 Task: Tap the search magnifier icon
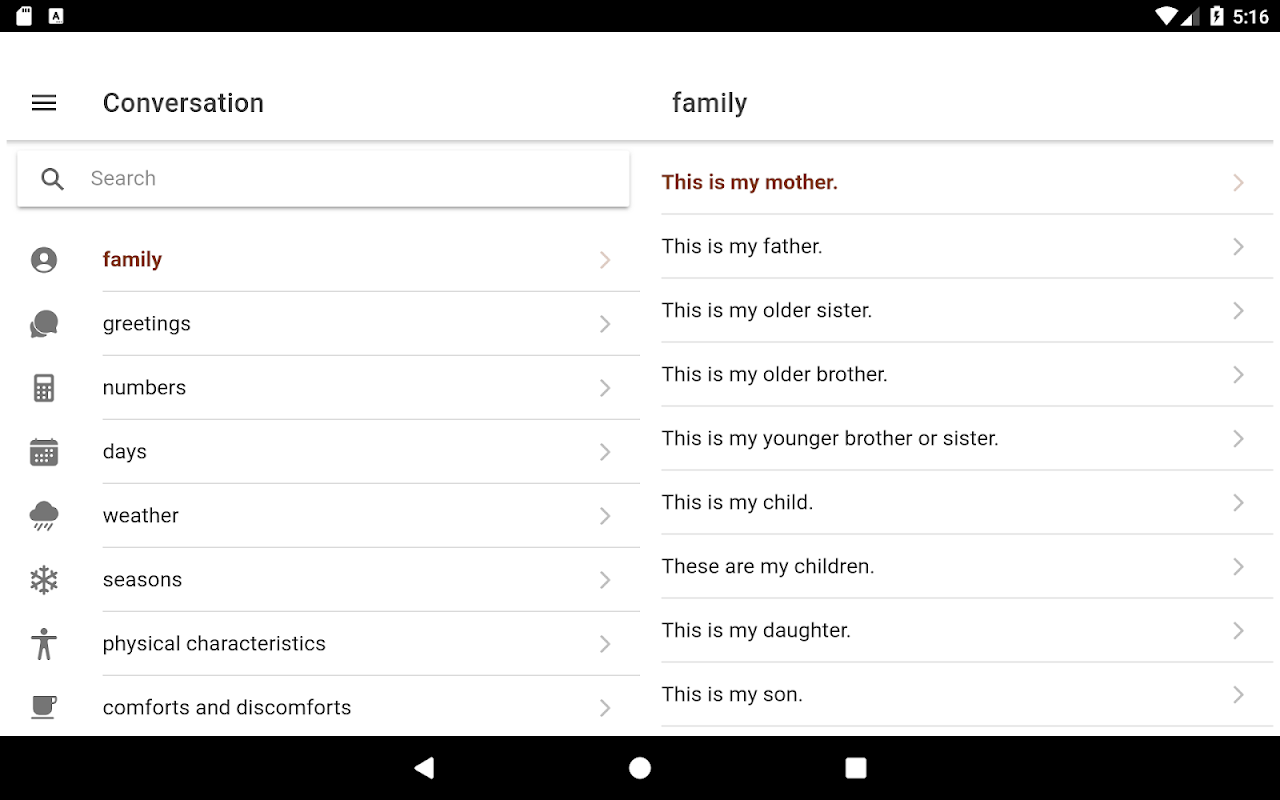[x=52, y=179]
